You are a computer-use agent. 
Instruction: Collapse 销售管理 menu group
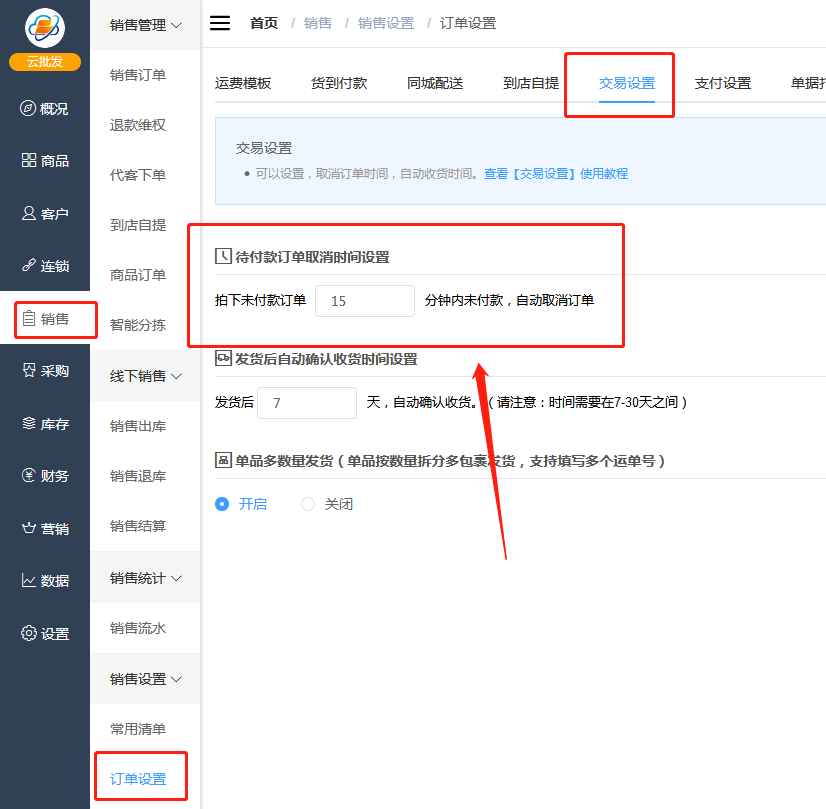point(145,25)
